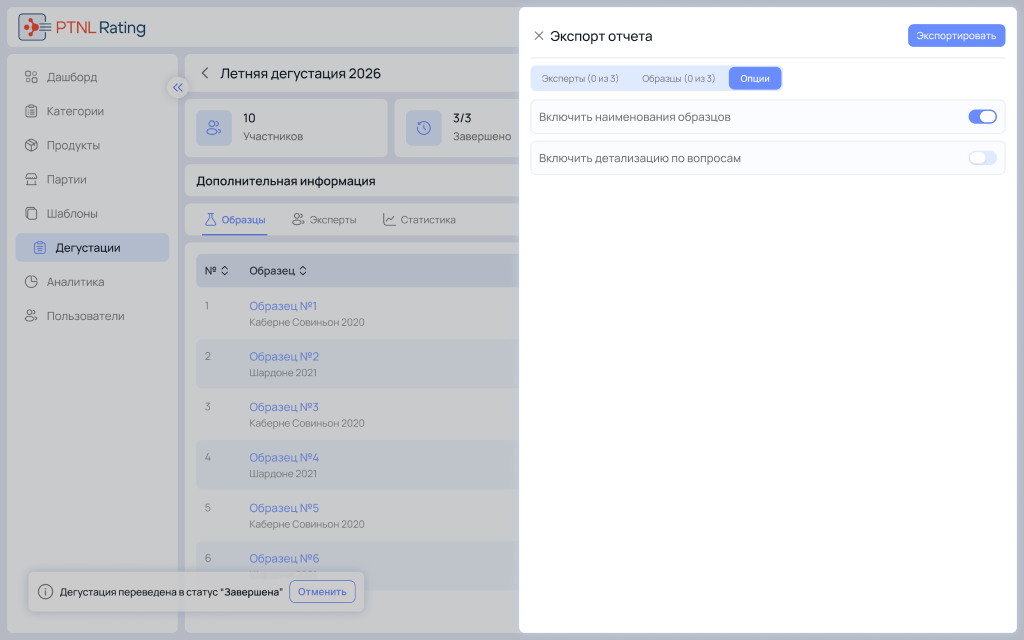Viewport: 1024px width, 640px height.
Task: Click Отменить in the notification
Action: click(x=323, y=592)
